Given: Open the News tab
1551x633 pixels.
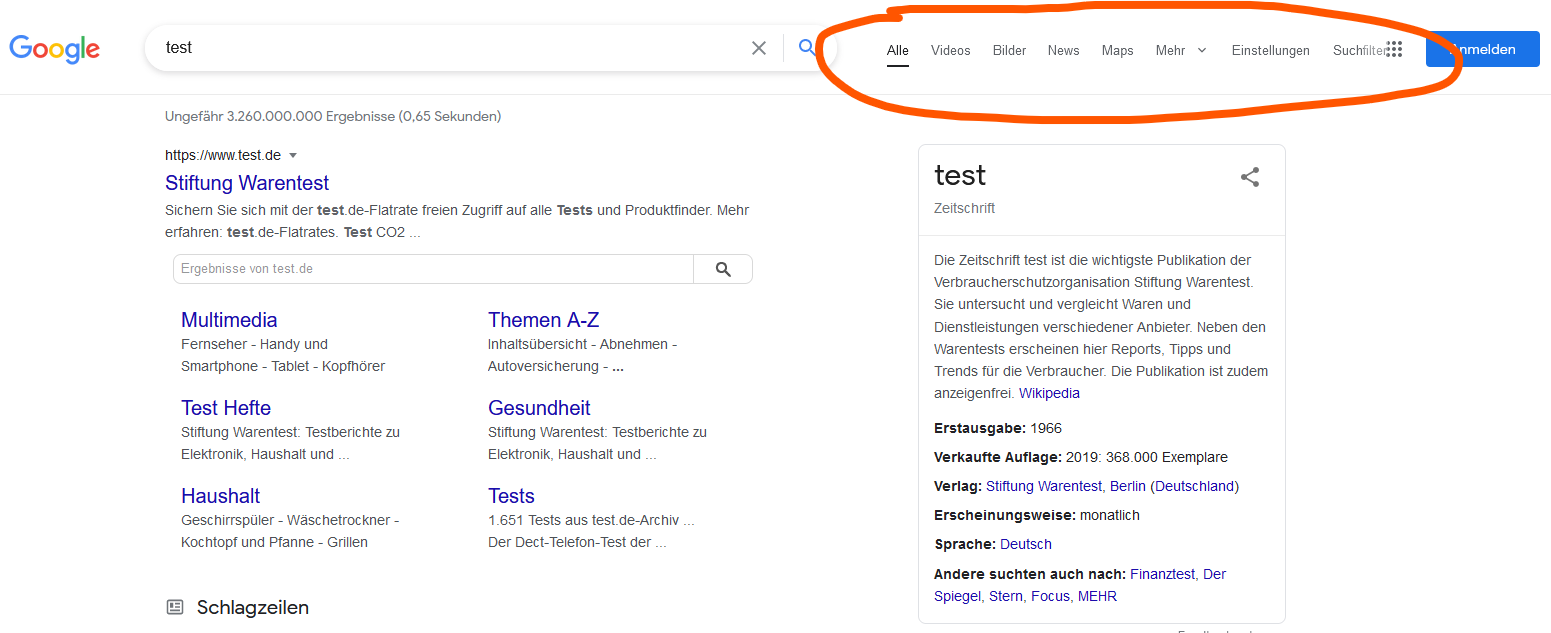Looking at the screenshot, I should [x=1064, y=50].
